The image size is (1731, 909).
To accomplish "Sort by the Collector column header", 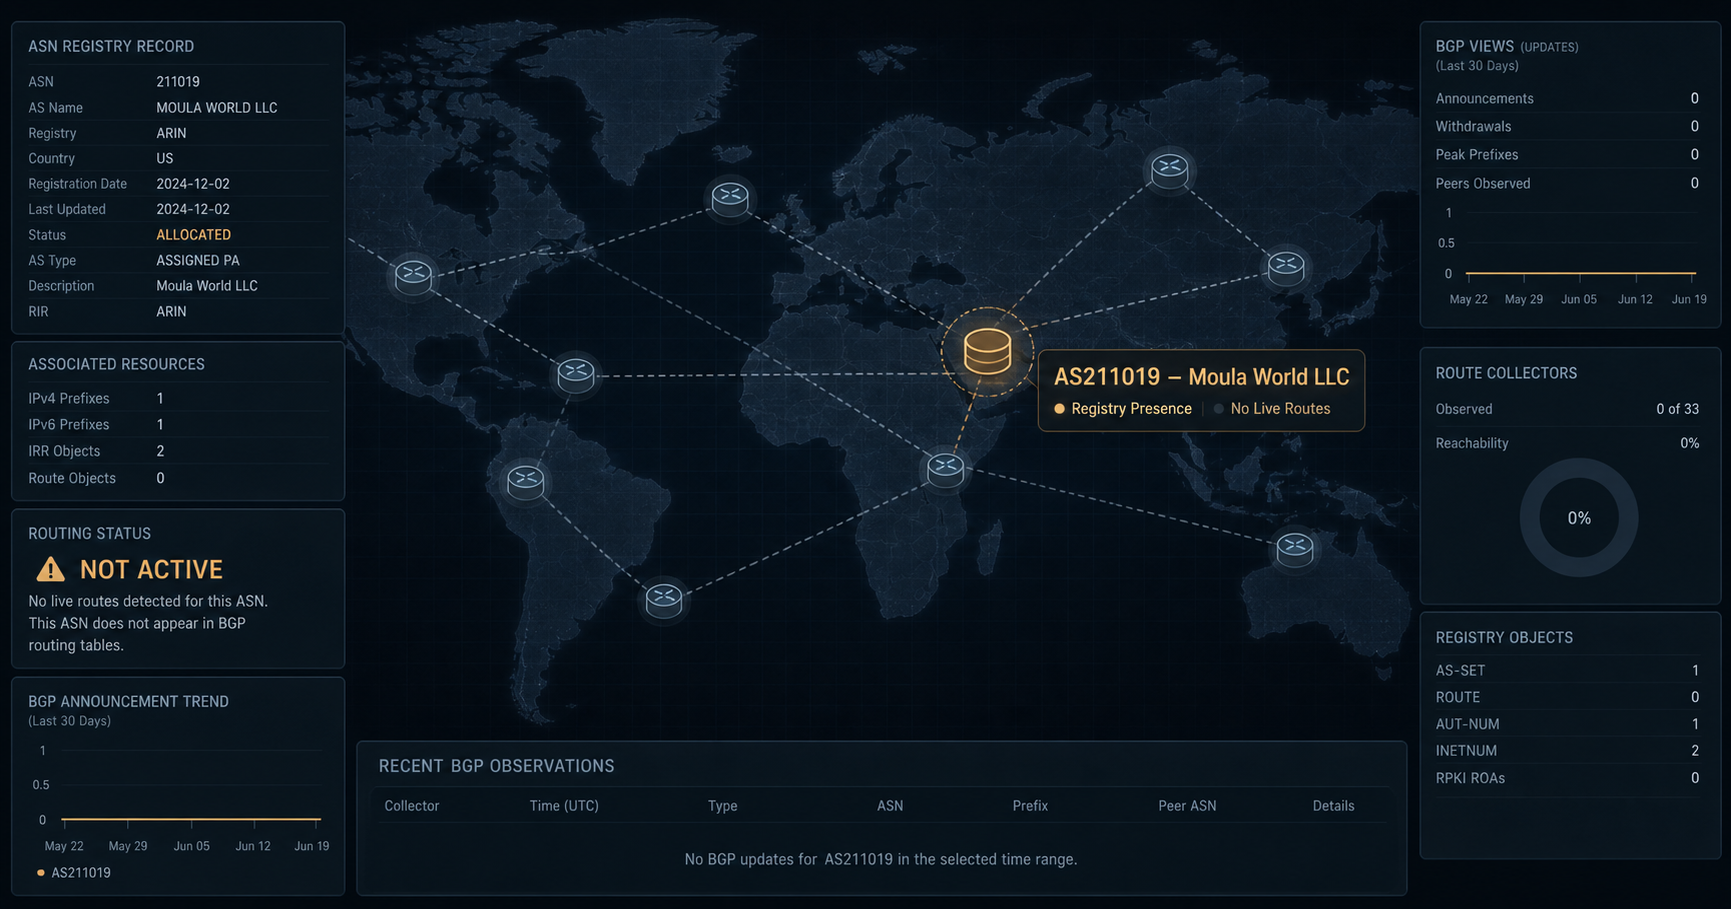I will pyautogui.click(x=412, y=806).
